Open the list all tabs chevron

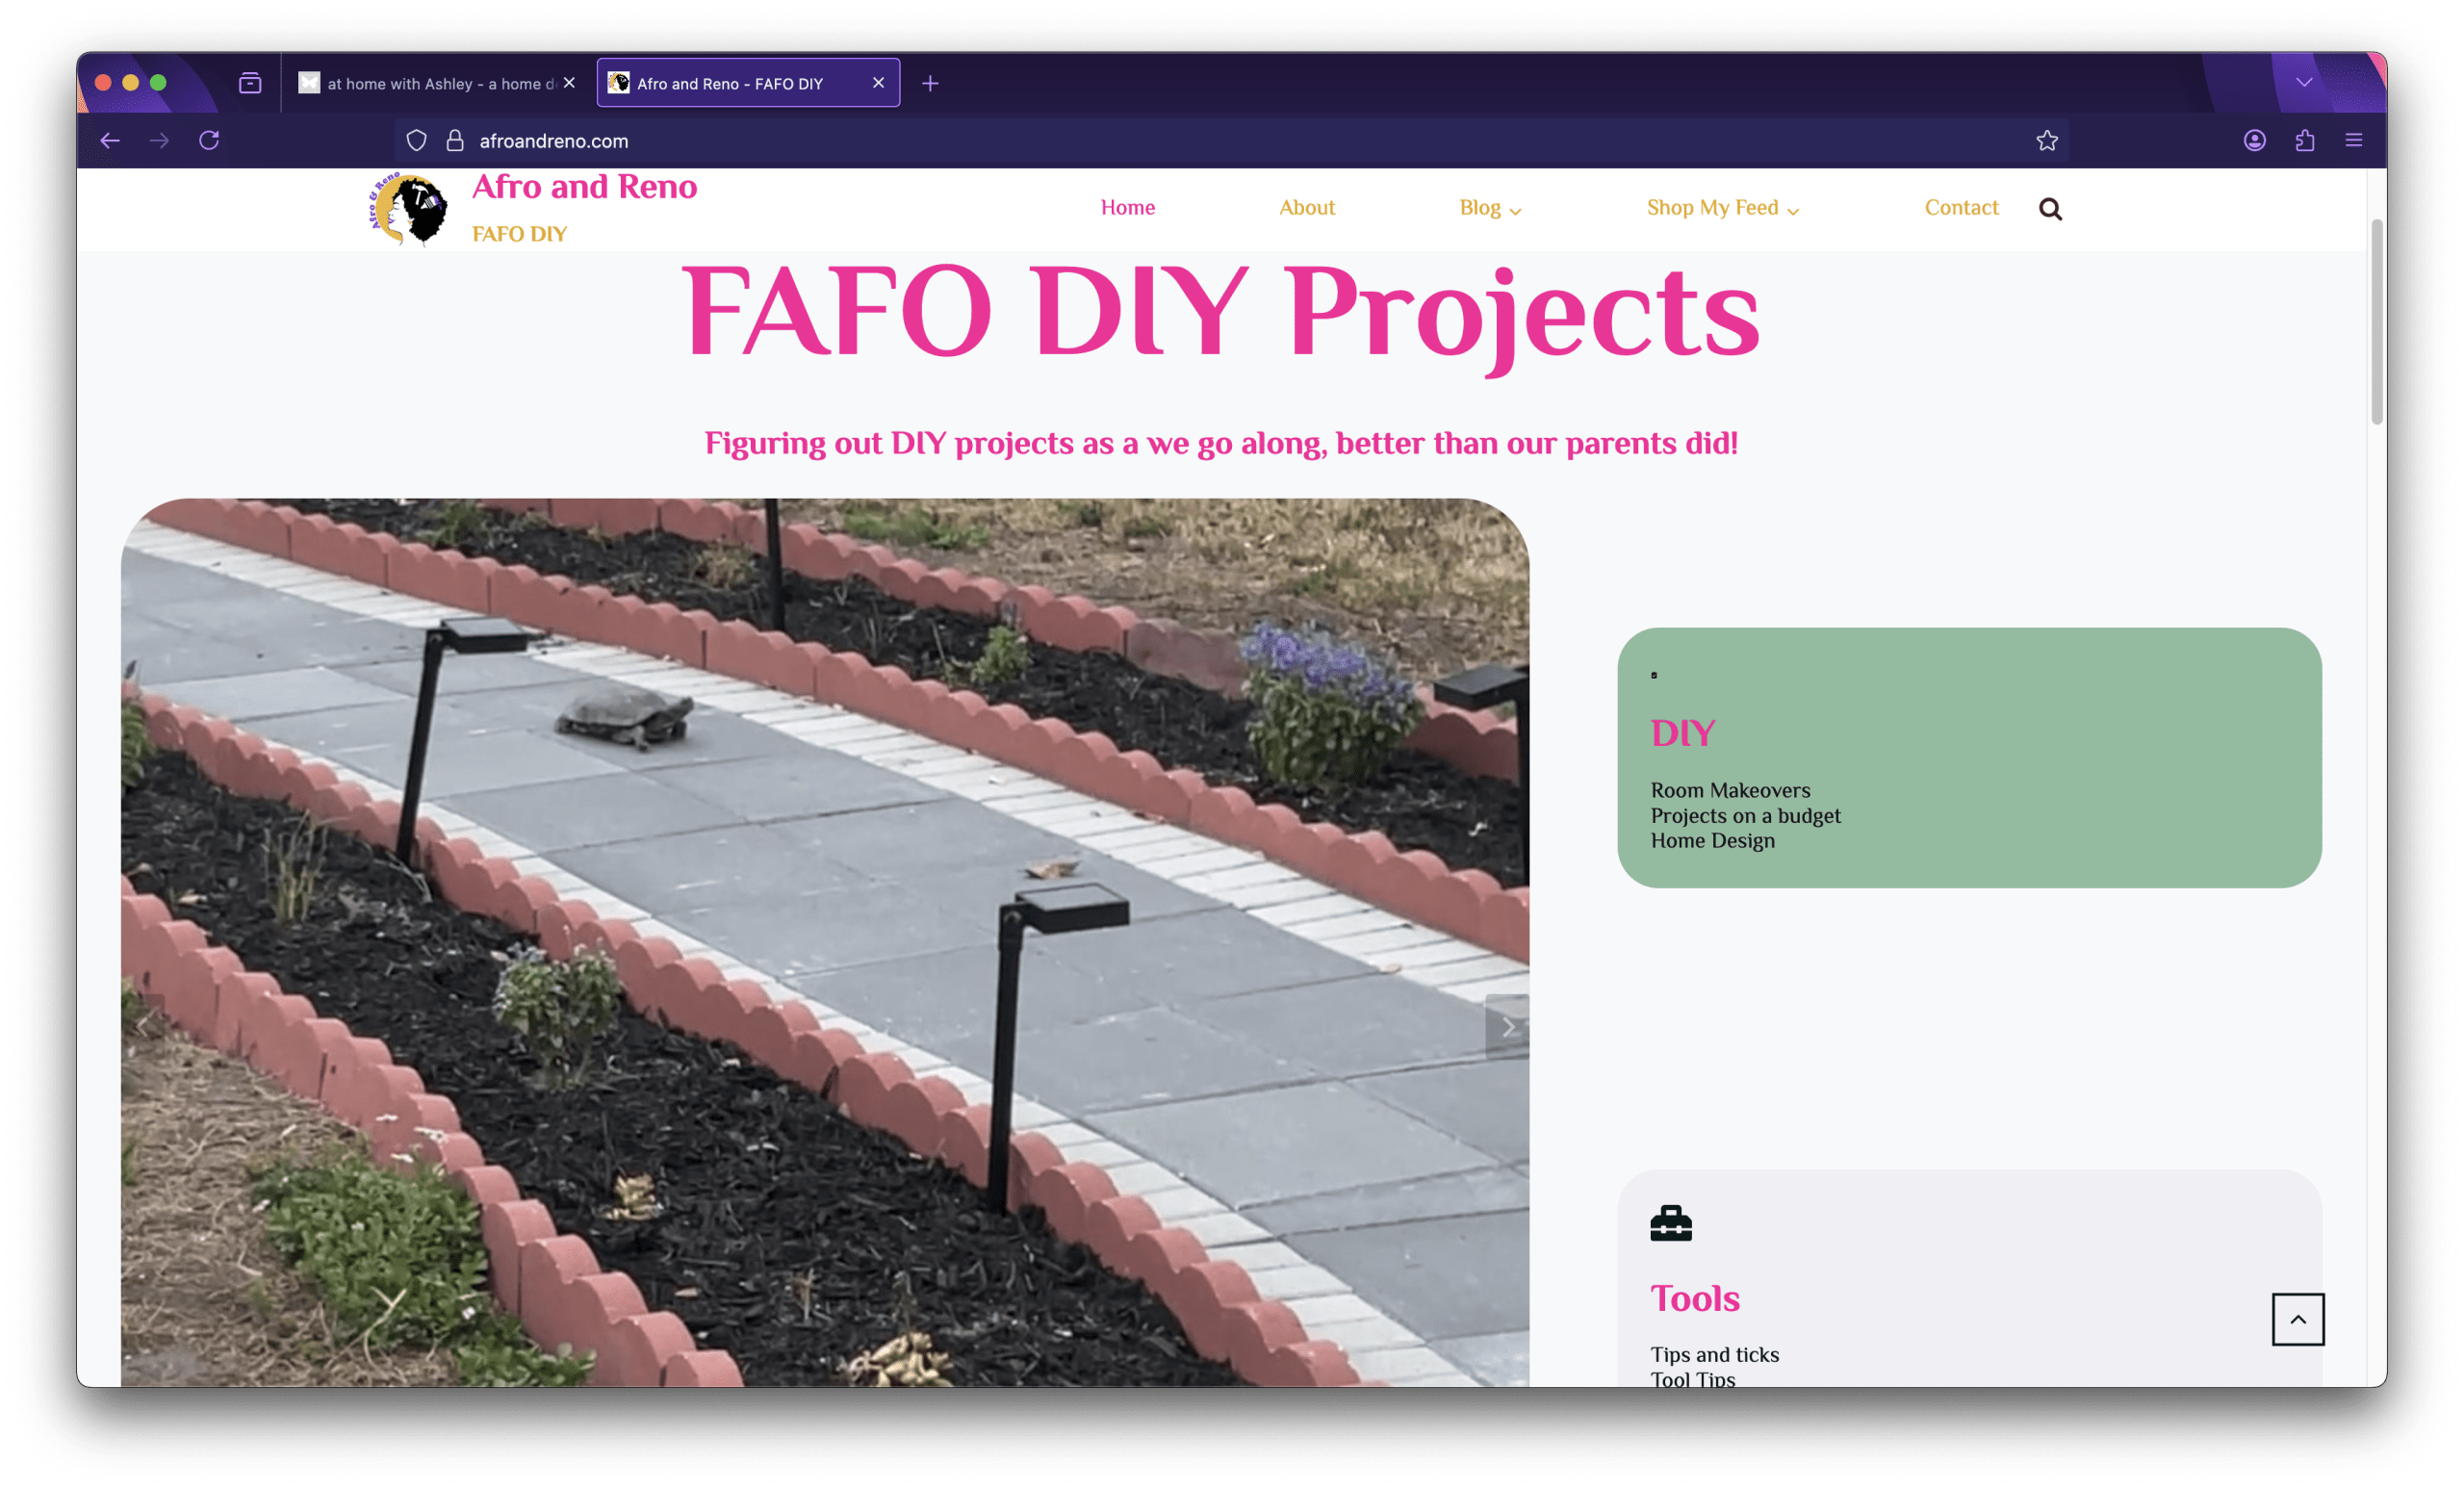pyautogui.click(x=2304, y=82)
